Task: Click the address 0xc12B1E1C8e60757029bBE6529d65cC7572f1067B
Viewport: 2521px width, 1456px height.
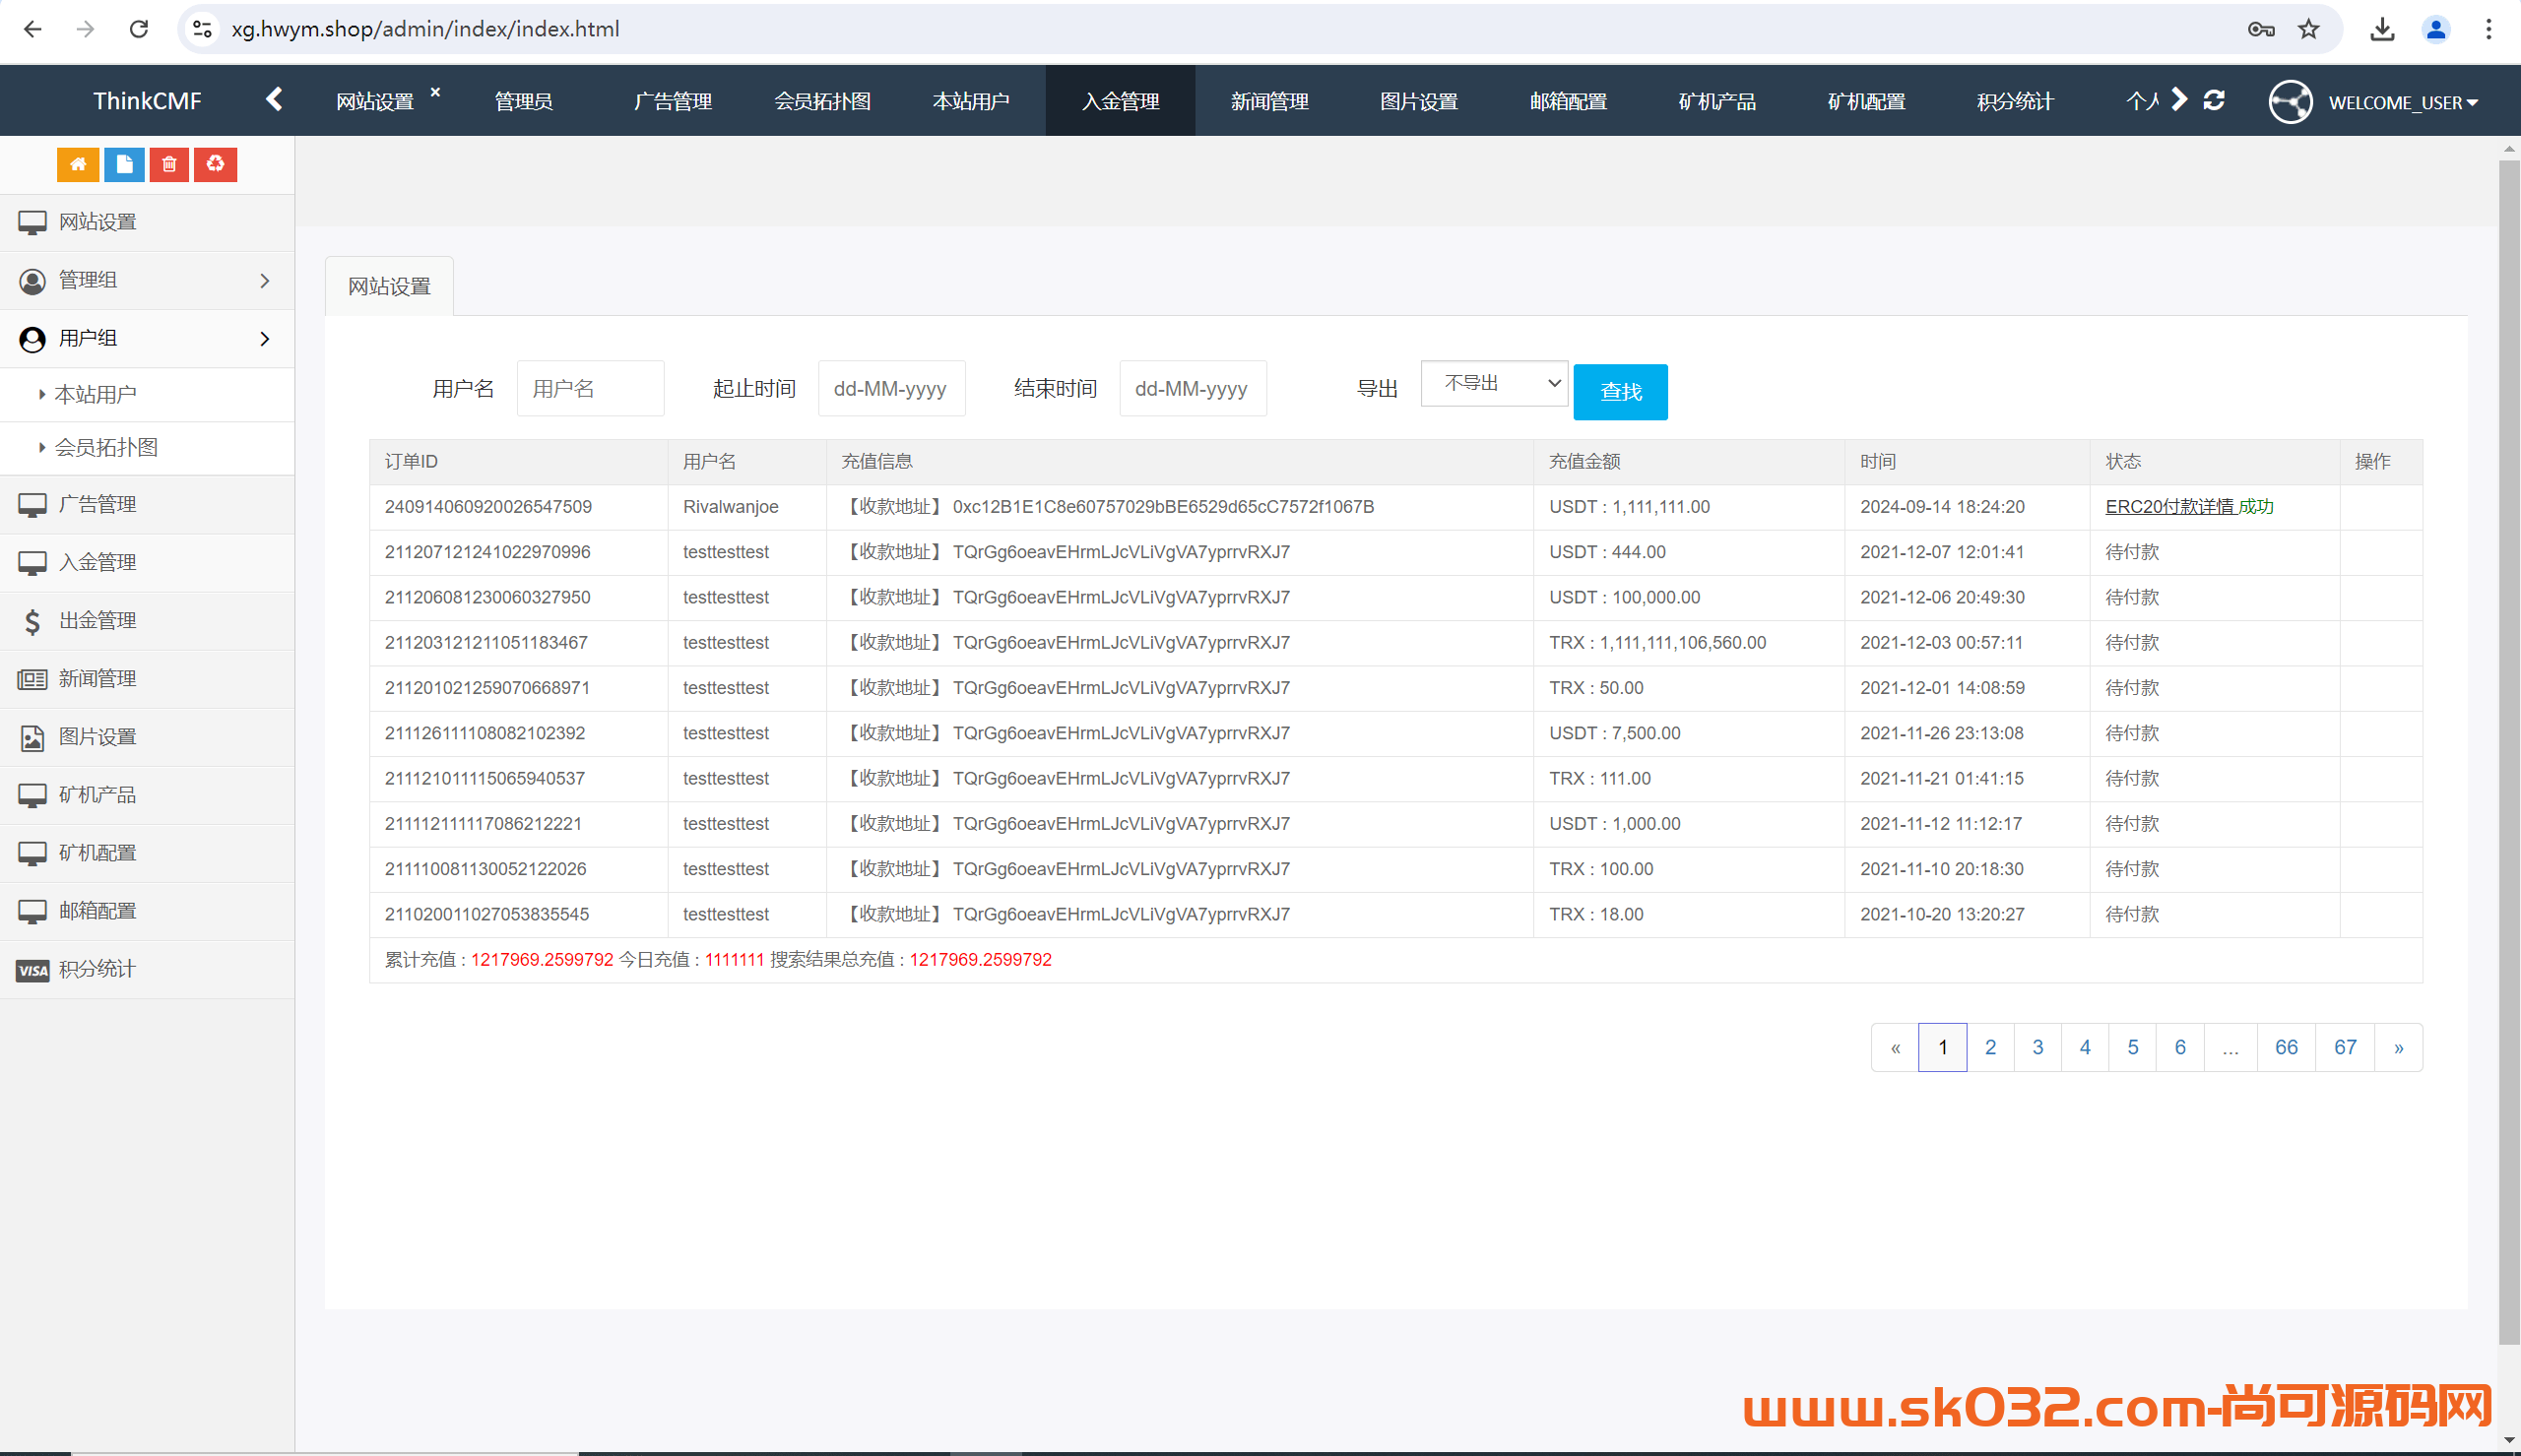Action: (1163, 507)
